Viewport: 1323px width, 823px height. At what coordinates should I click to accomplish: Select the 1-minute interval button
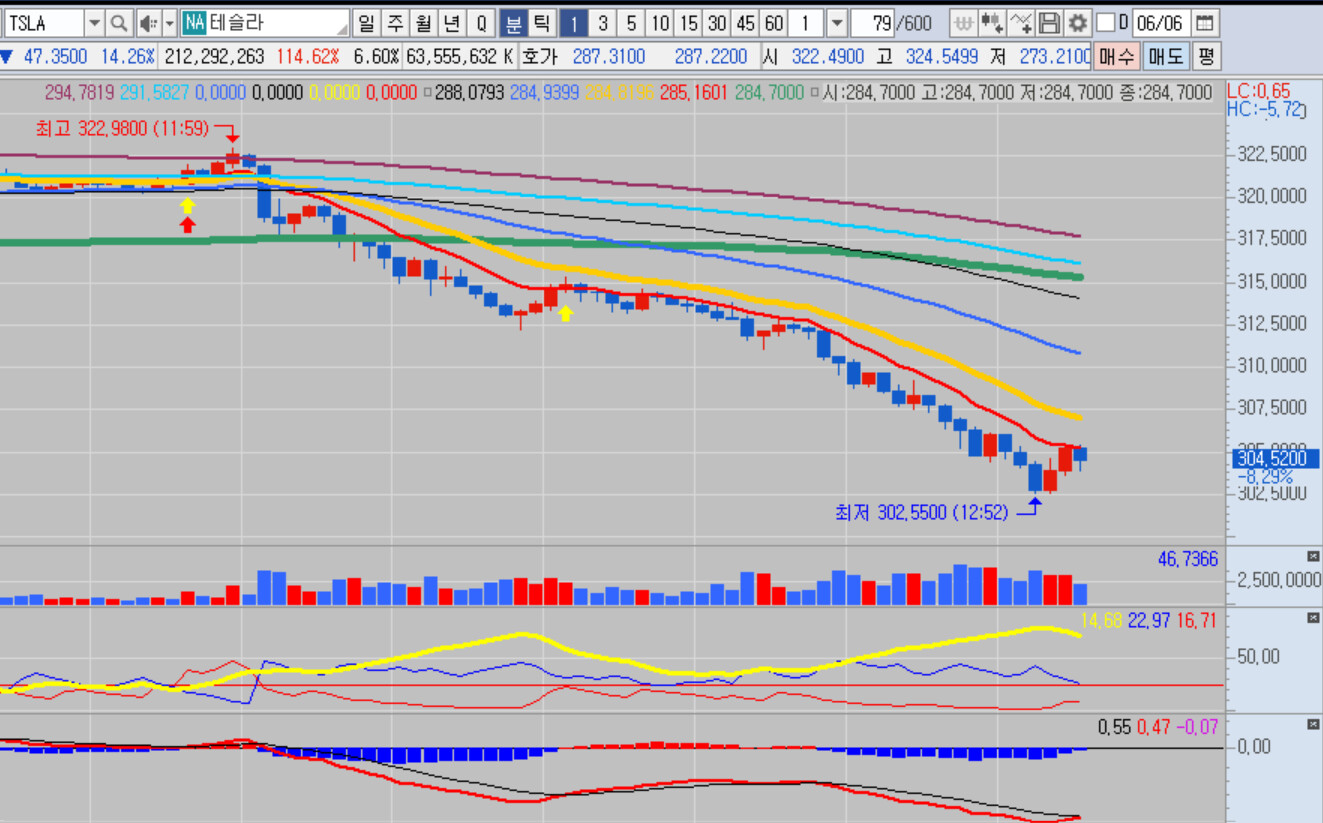573,23
